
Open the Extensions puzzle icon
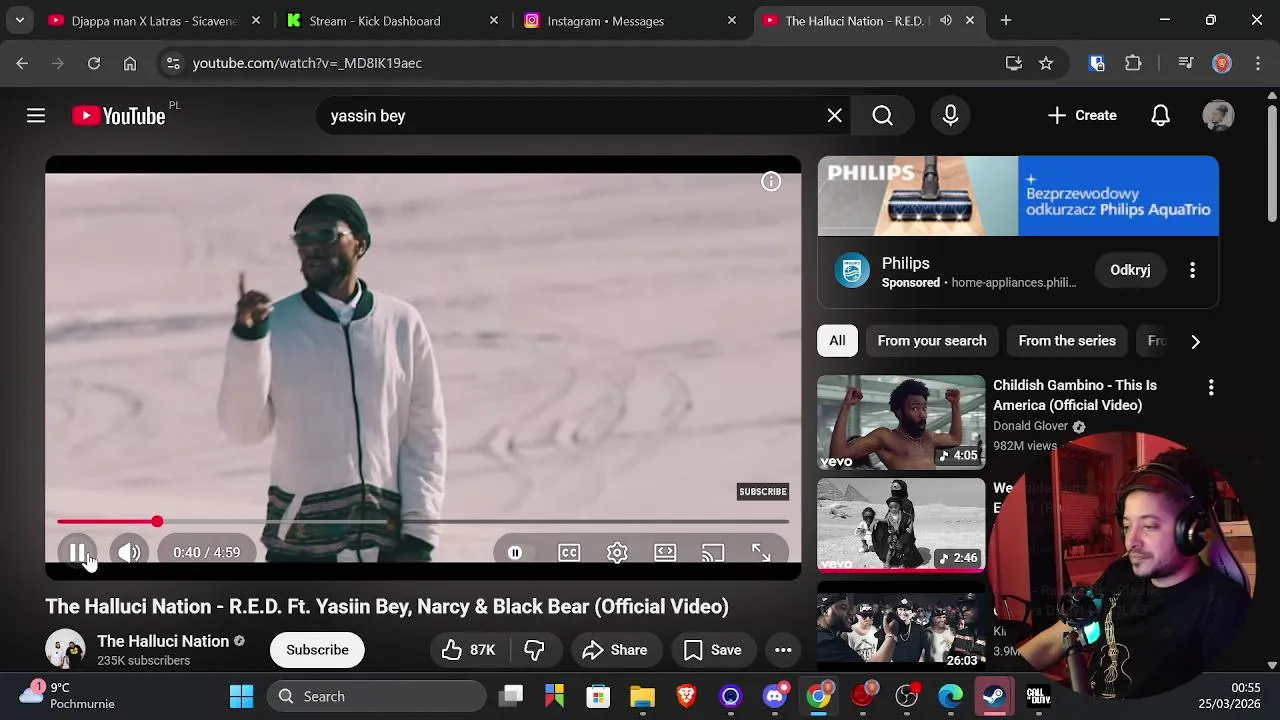click(x=1133, y=63)
